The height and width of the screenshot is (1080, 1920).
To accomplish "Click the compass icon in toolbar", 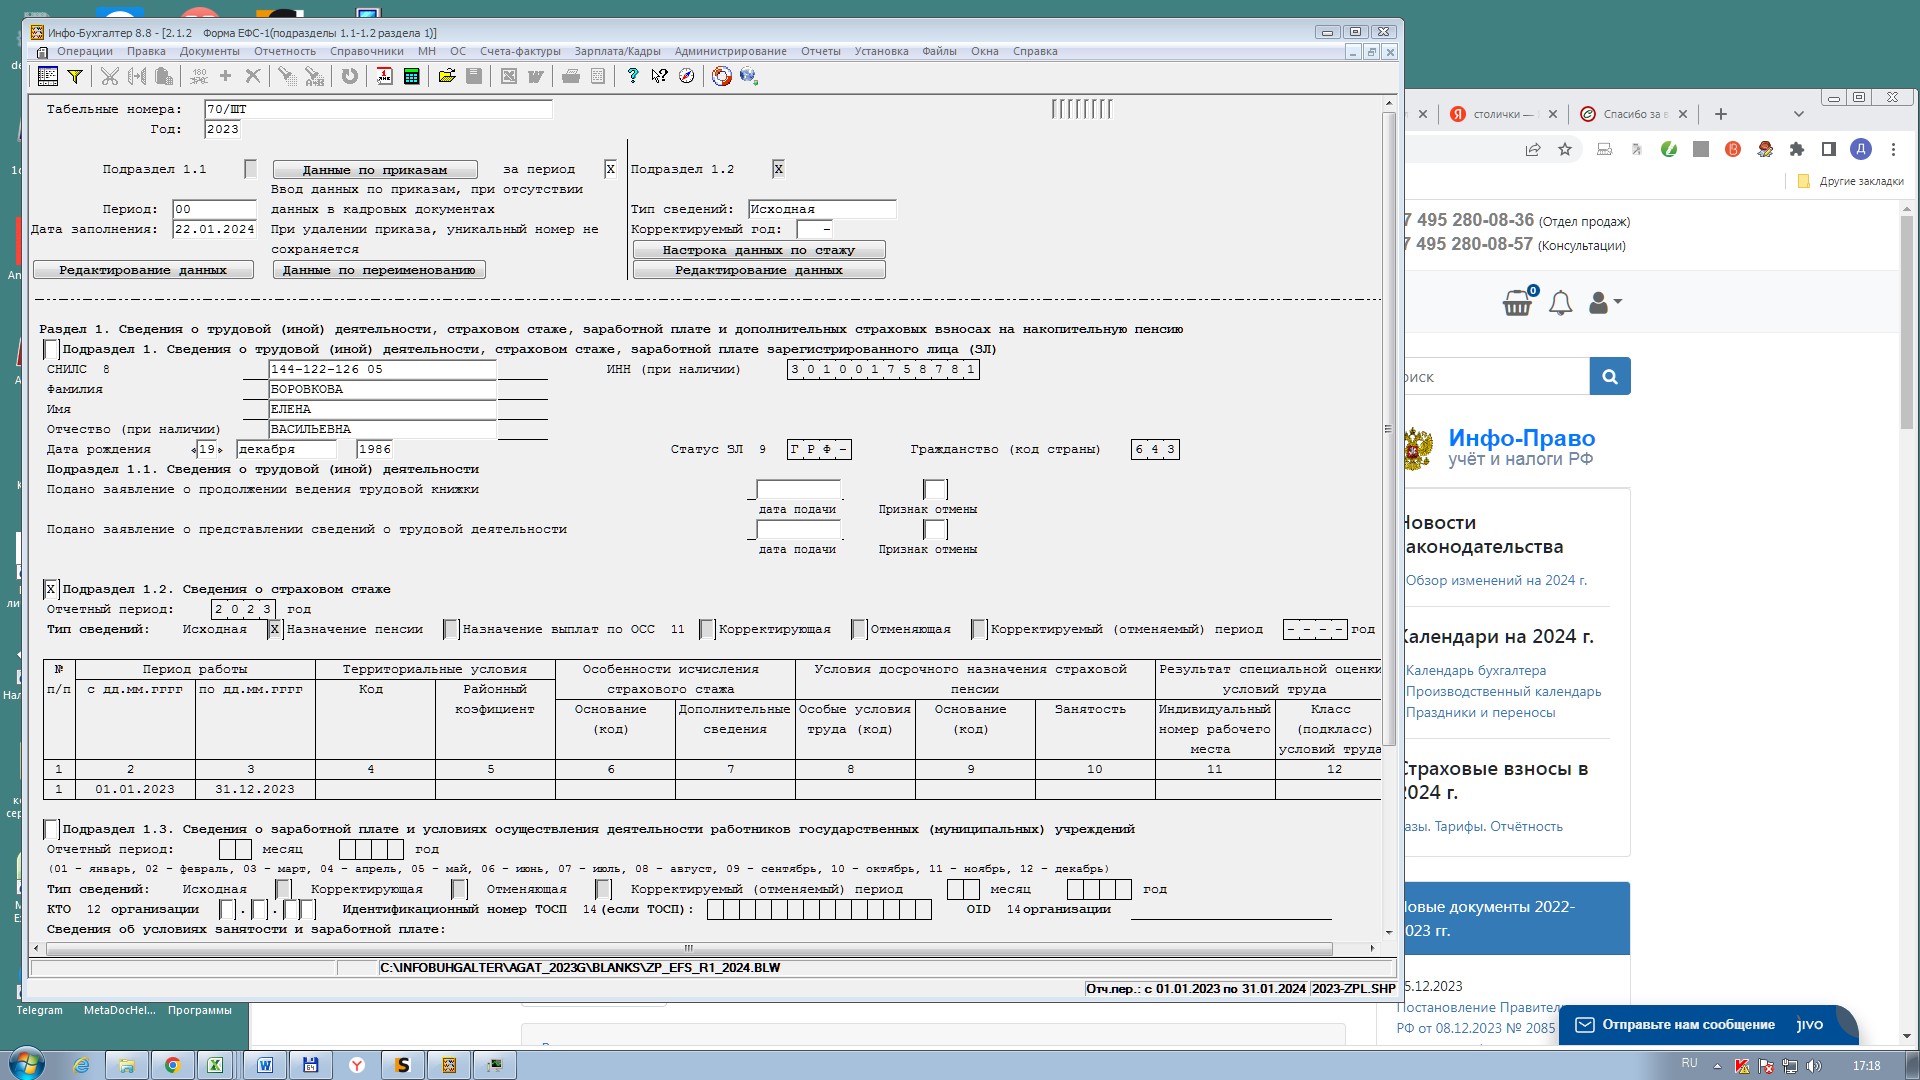I will 687,76.
